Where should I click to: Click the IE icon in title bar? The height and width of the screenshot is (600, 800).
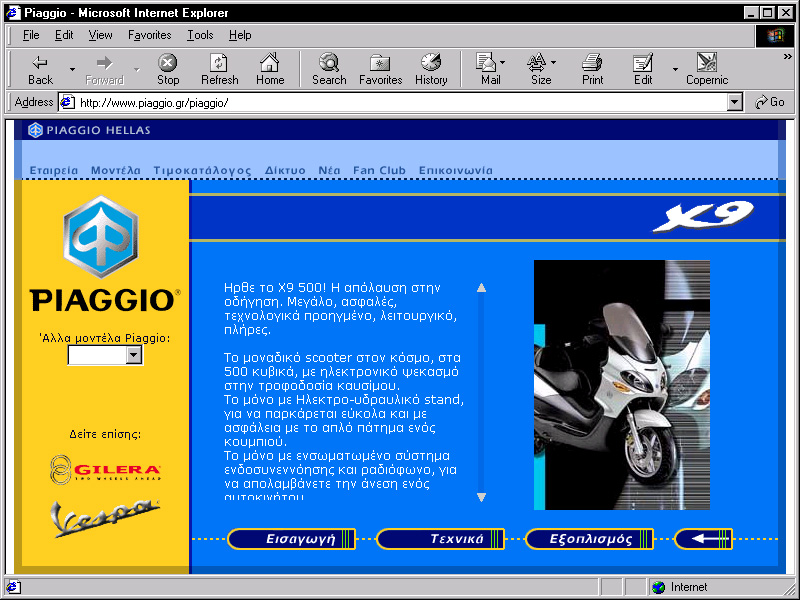pyautogui.click(x=13, y=13)
